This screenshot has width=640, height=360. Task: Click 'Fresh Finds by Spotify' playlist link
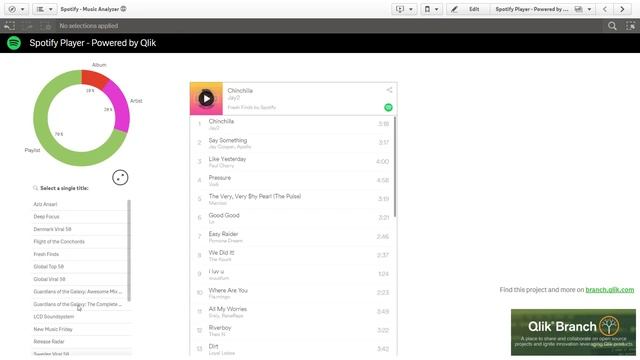252,107
